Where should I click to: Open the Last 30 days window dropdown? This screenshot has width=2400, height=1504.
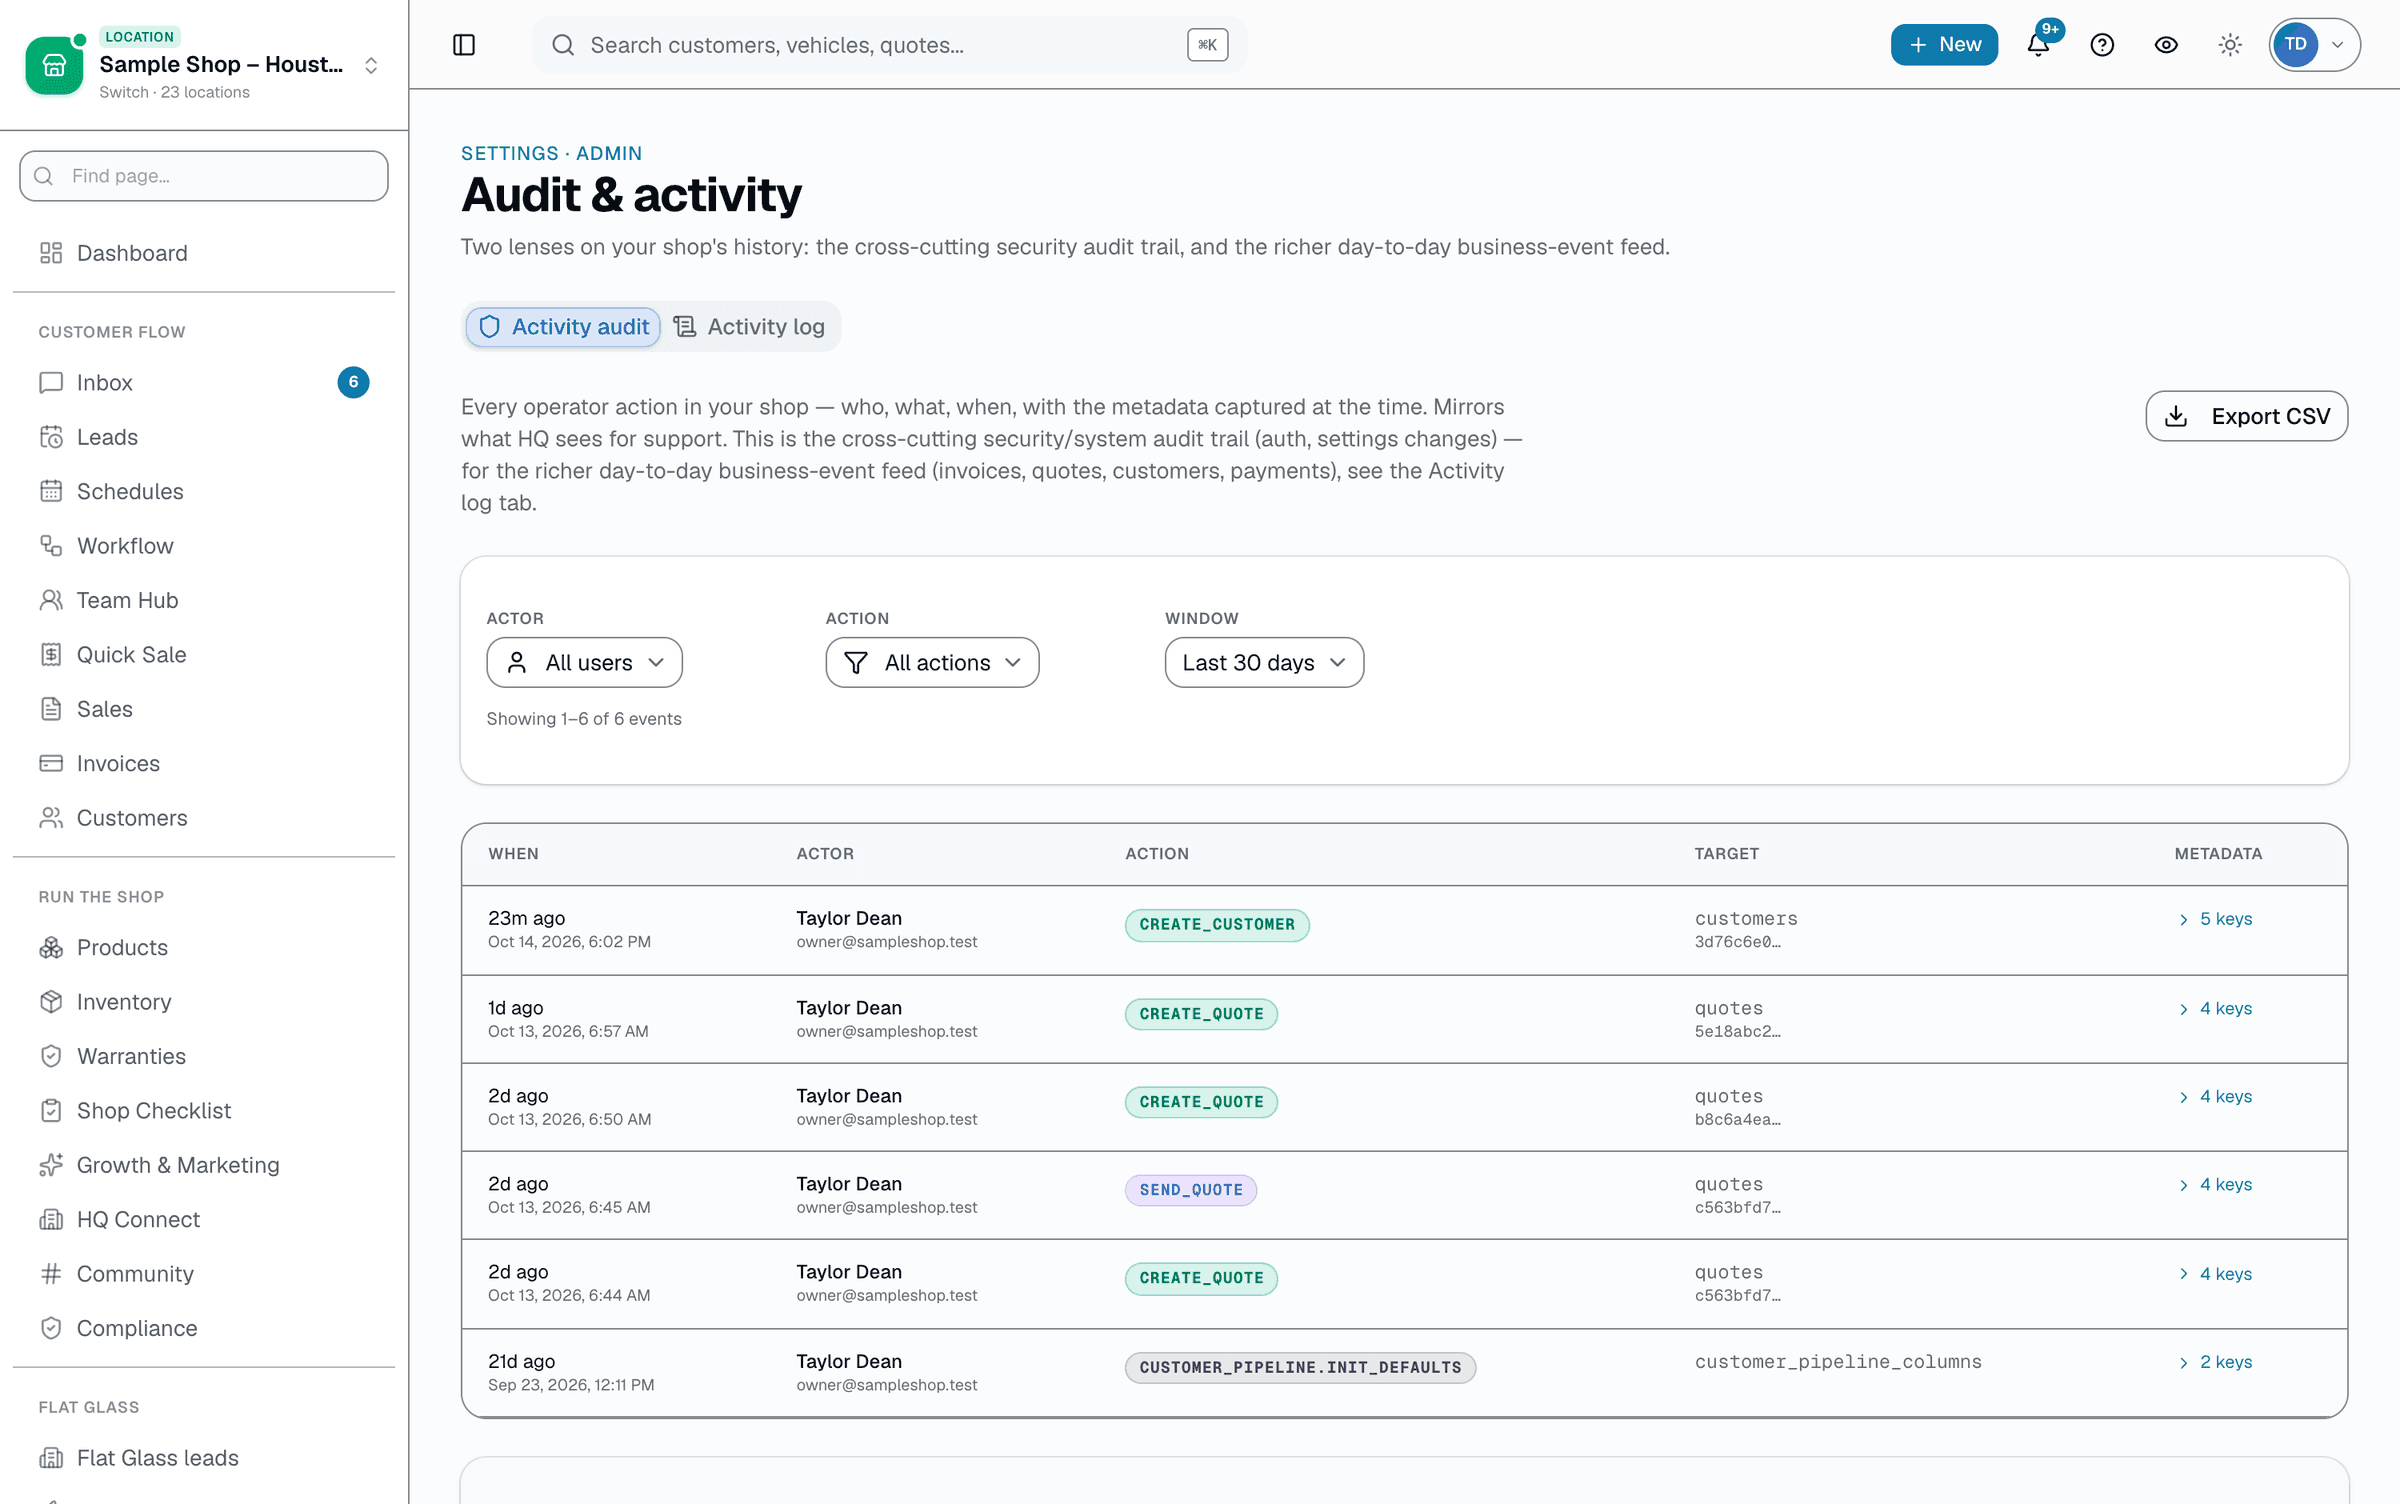[1264, 663]
